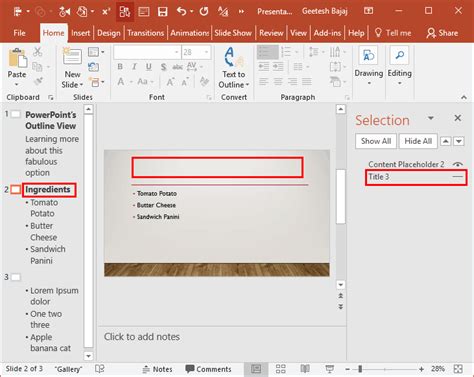Toggle Text Shadow S button

[163, 67]
